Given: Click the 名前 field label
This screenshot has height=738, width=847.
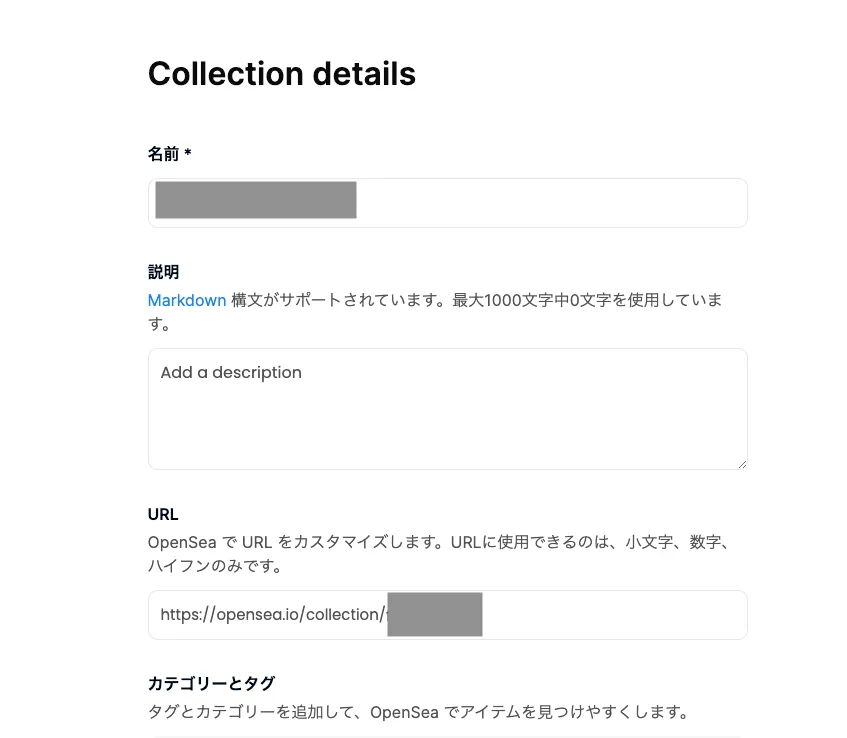Looking at the screenshot, I should pyautogui.click(x=164, y=154).
